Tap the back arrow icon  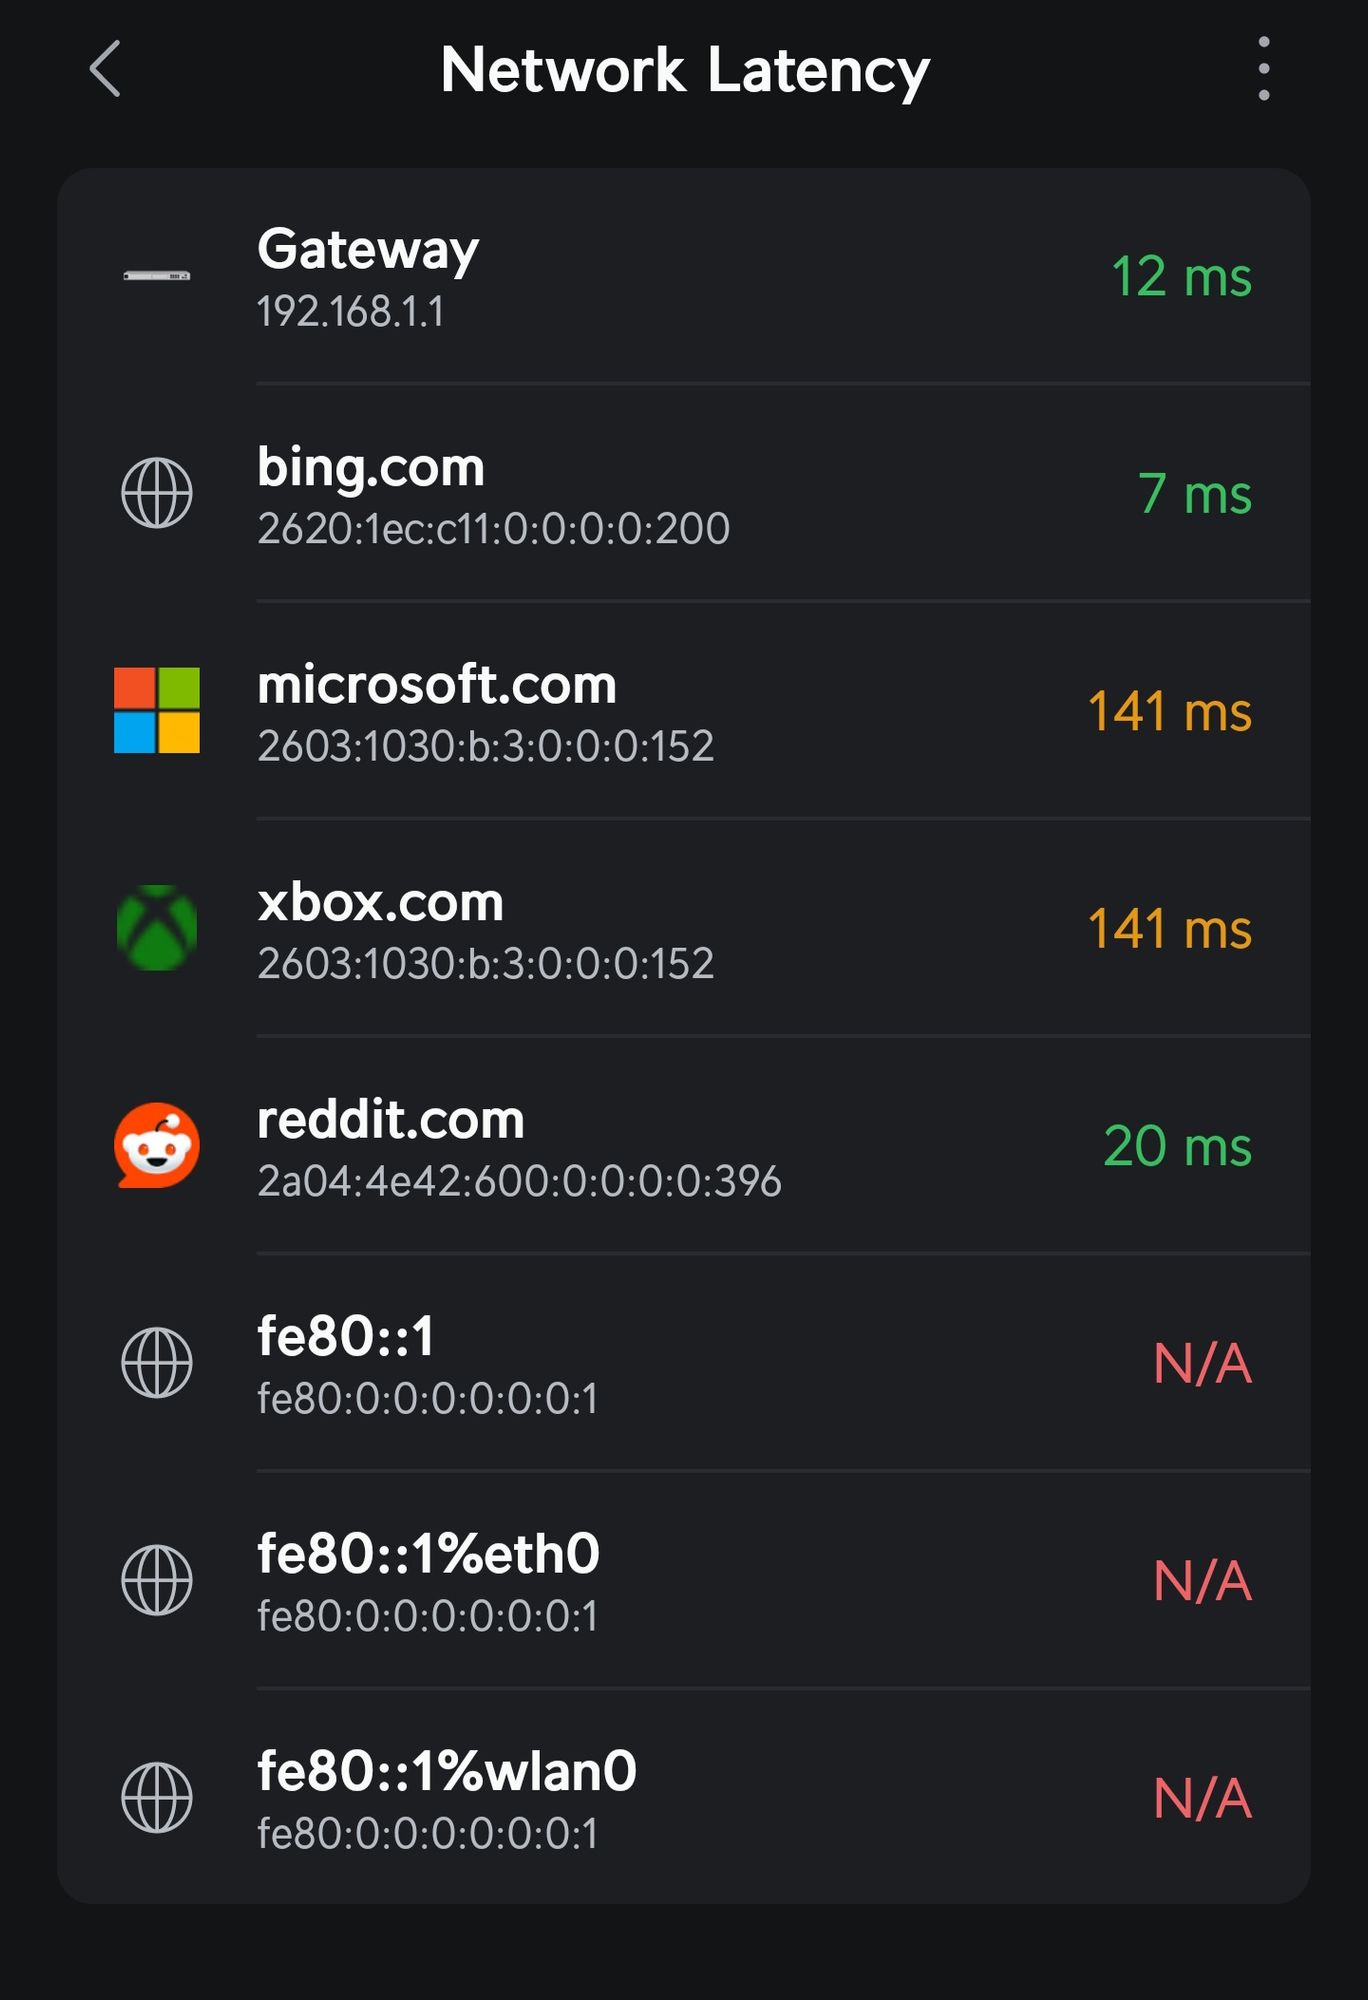[105, 69]
